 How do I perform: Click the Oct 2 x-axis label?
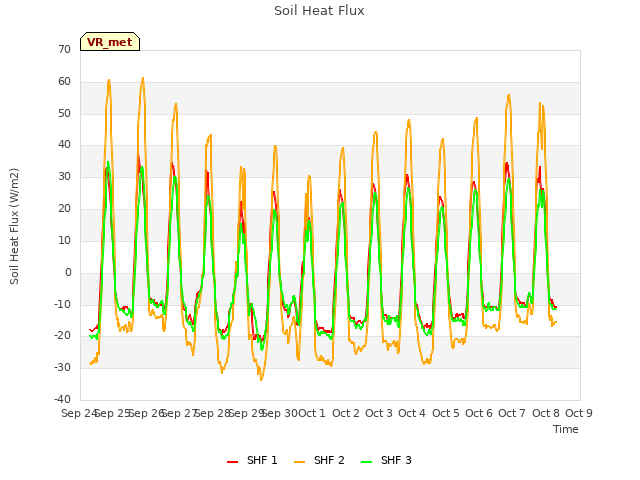point(346,413)
